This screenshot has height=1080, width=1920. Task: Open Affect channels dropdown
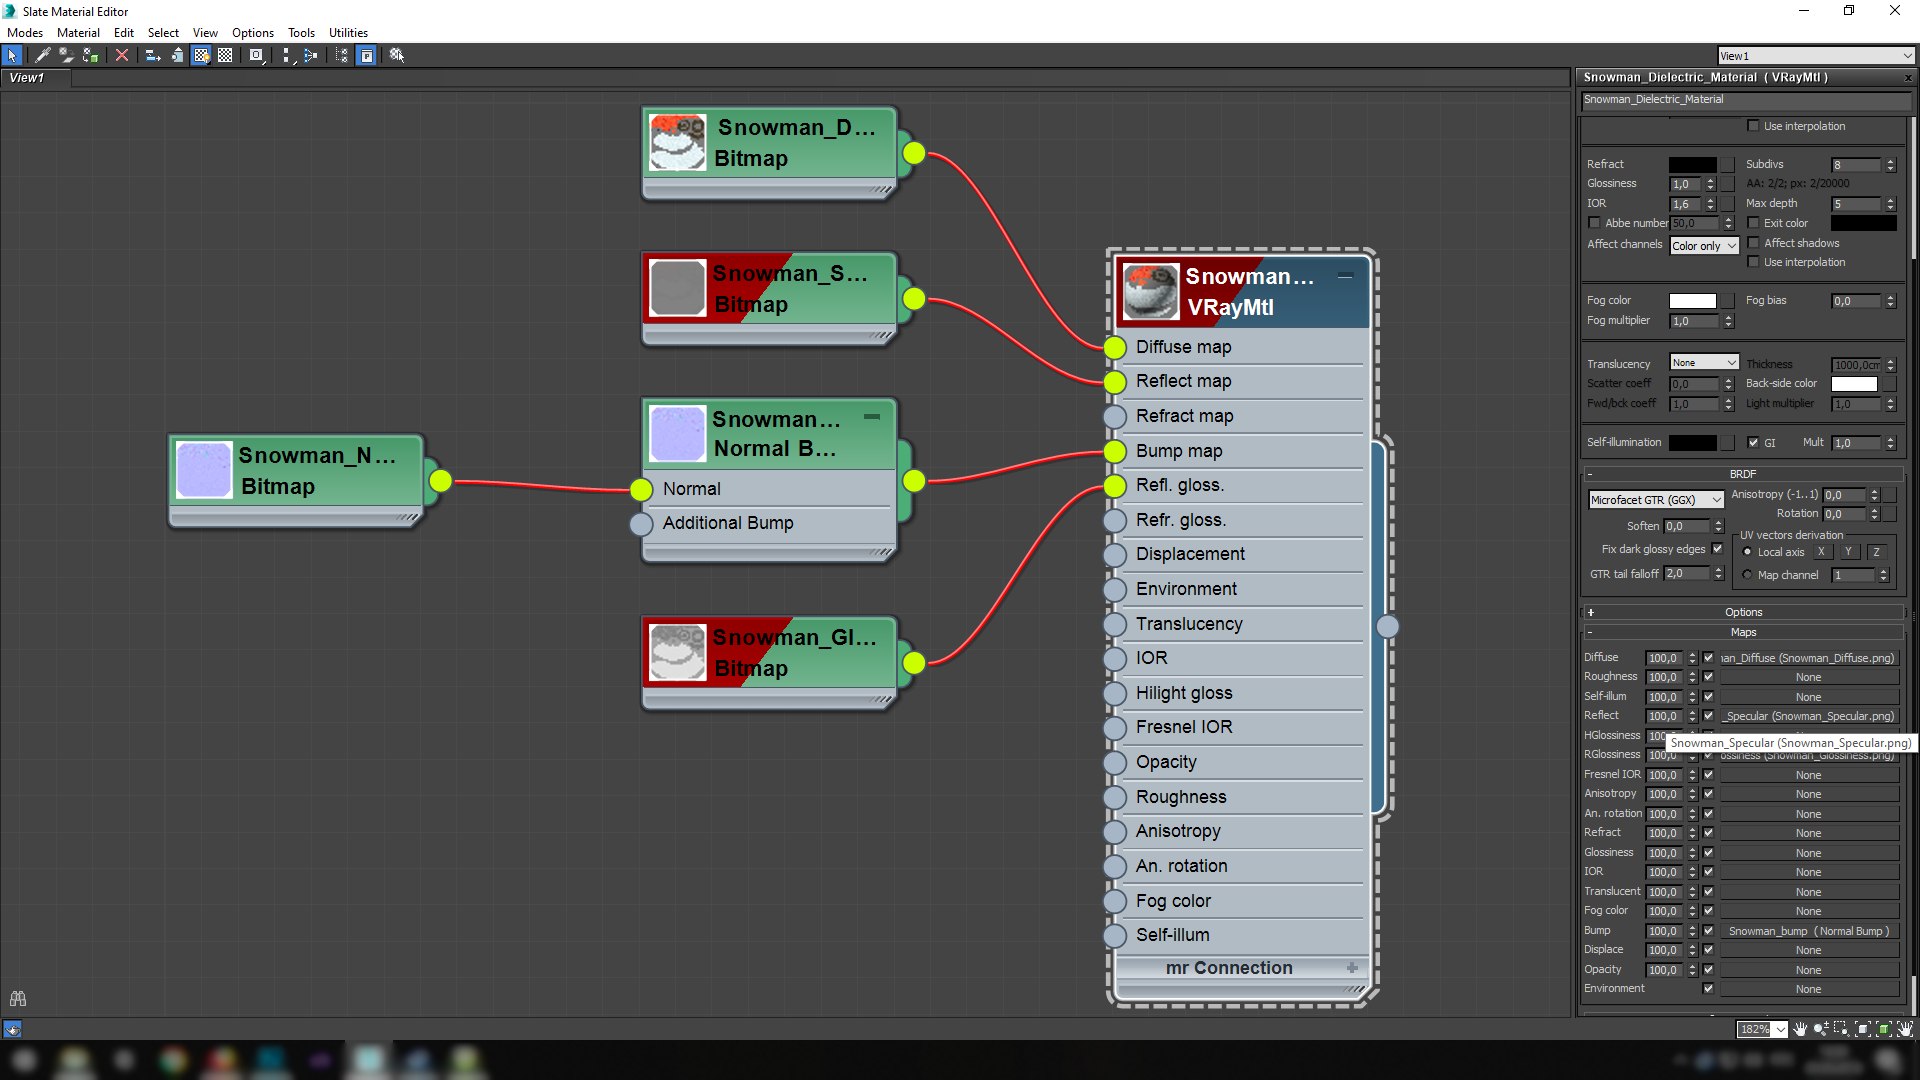(x=1704, y=246)
